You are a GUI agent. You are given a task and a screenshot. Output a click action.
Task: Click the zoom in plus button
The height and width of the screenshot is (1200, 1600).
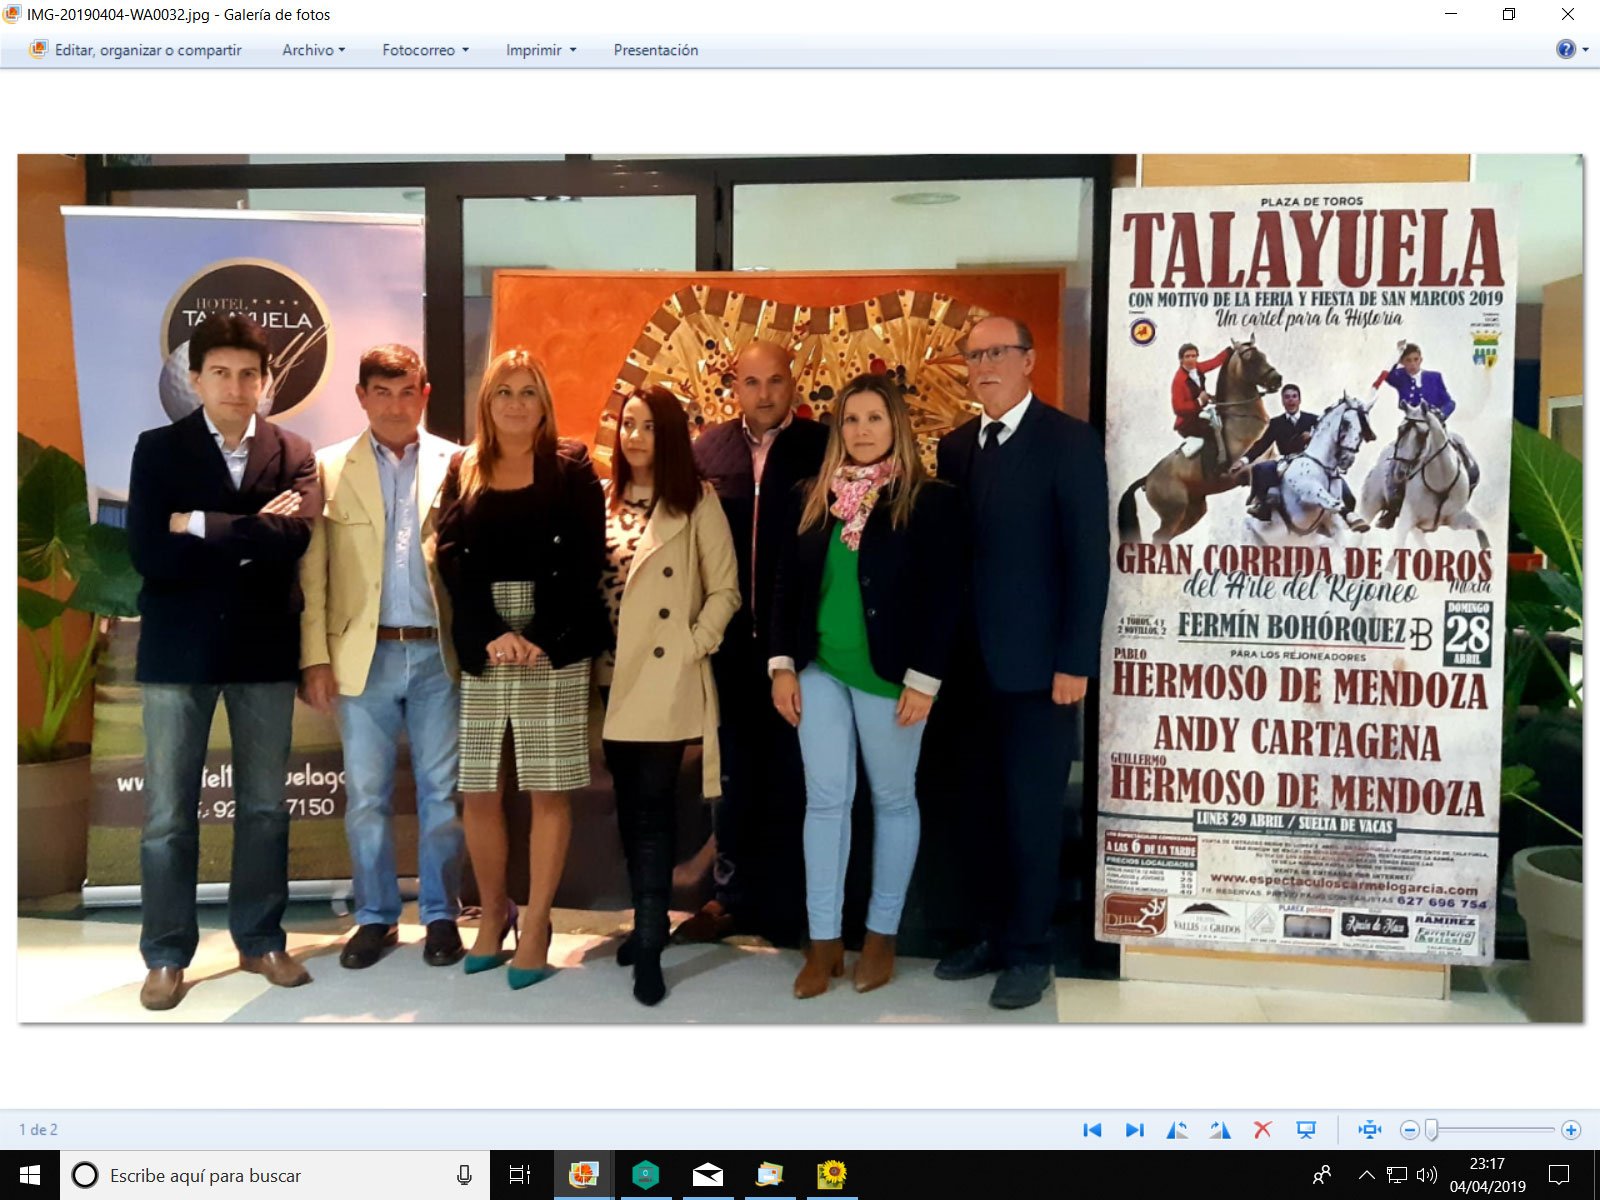(1571, 1130)
